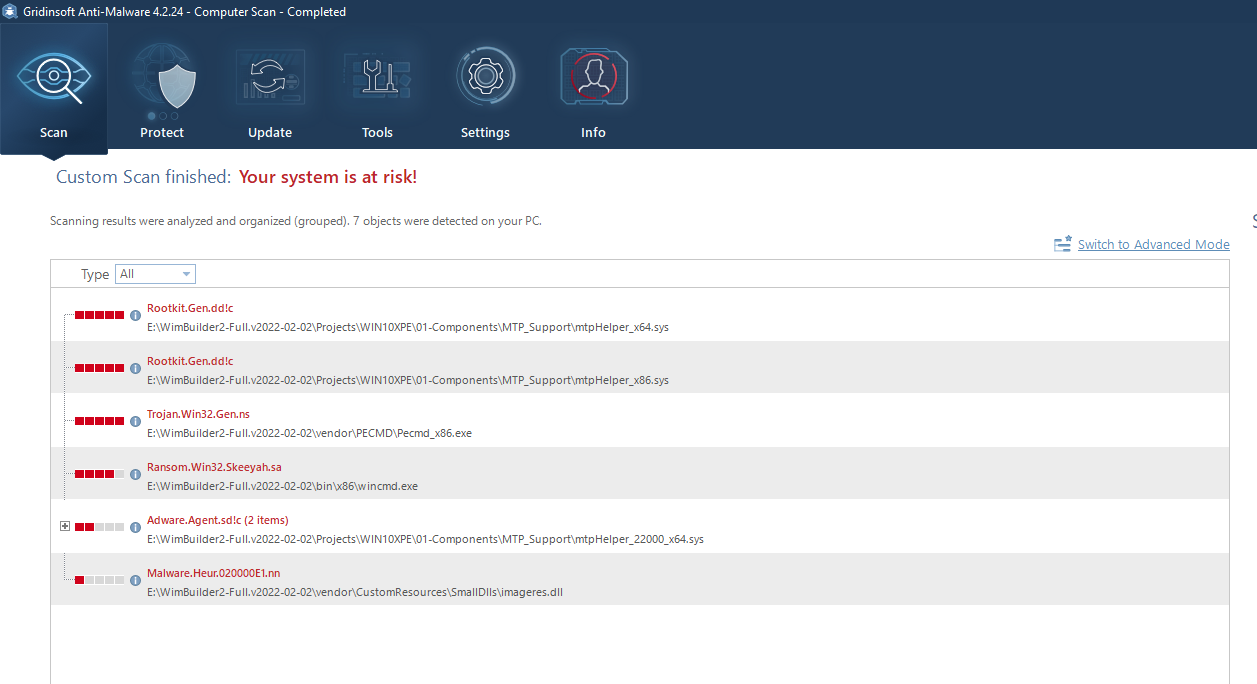
Task: Select the Update tab label
Action: (270, 133)
